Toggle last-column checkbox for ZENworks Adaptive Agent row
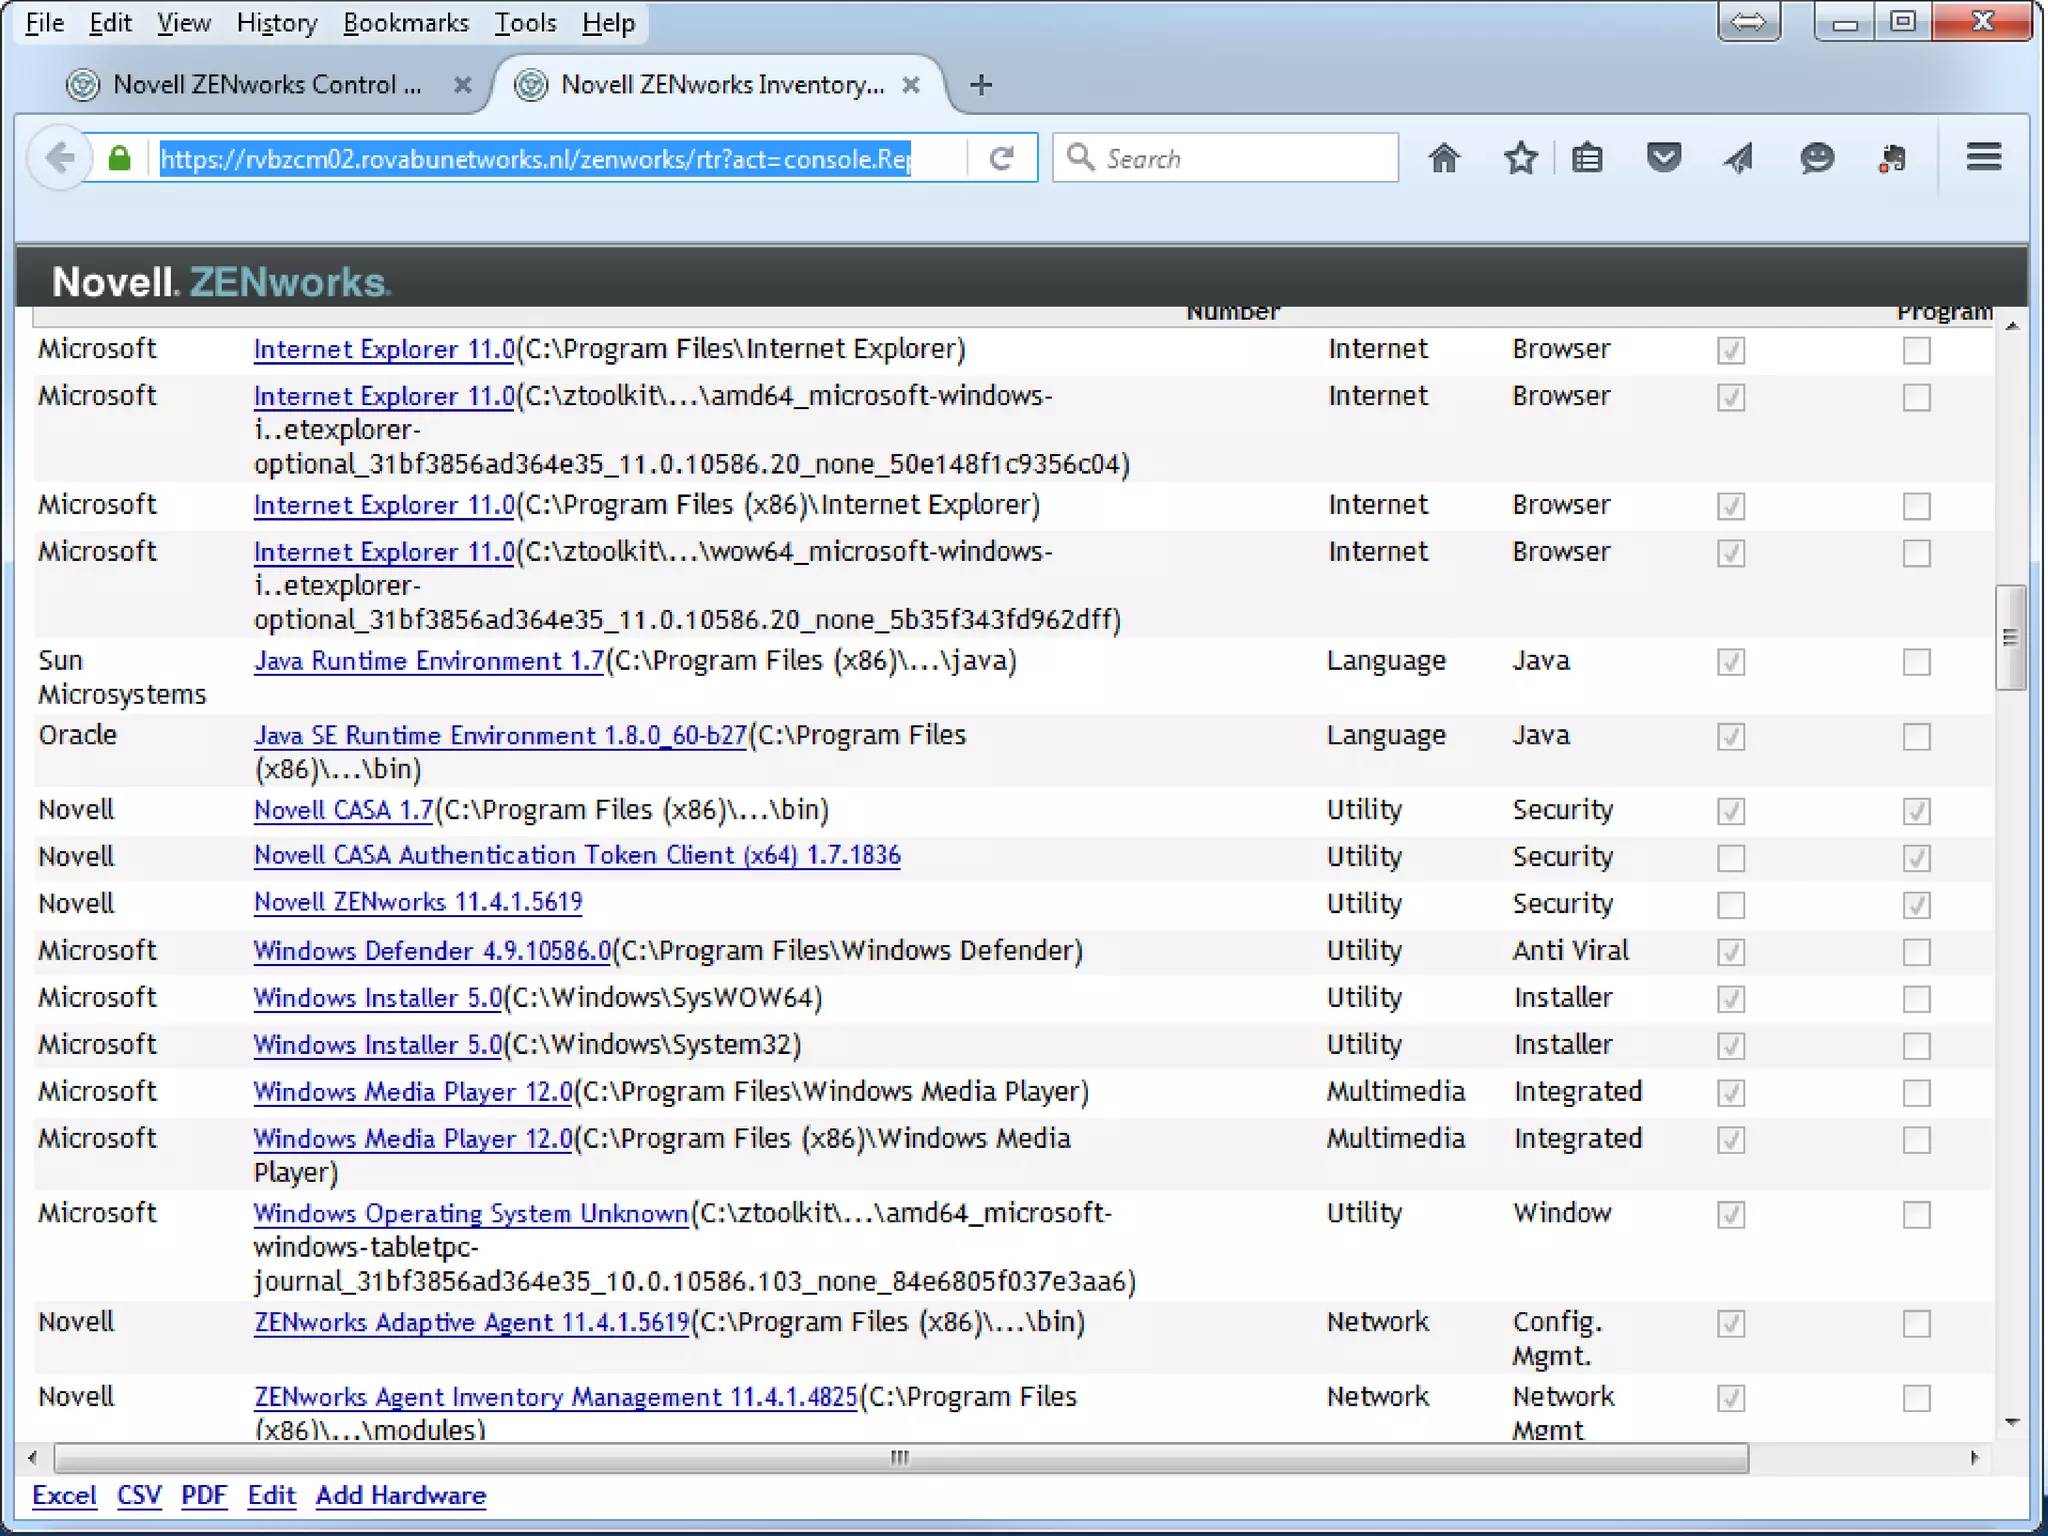This screenshot has width=2048, height=1536. (x=1916, y=1324)
